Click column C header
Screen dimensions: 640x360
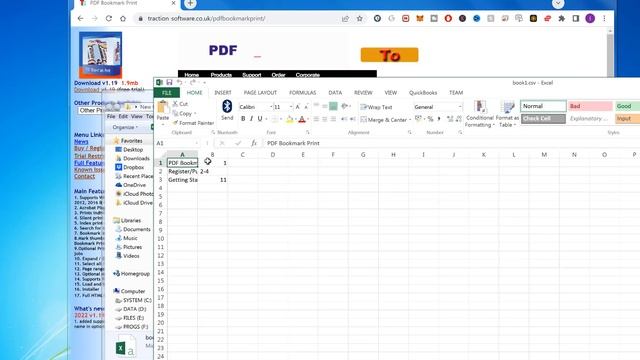click(x=242, y=155)
